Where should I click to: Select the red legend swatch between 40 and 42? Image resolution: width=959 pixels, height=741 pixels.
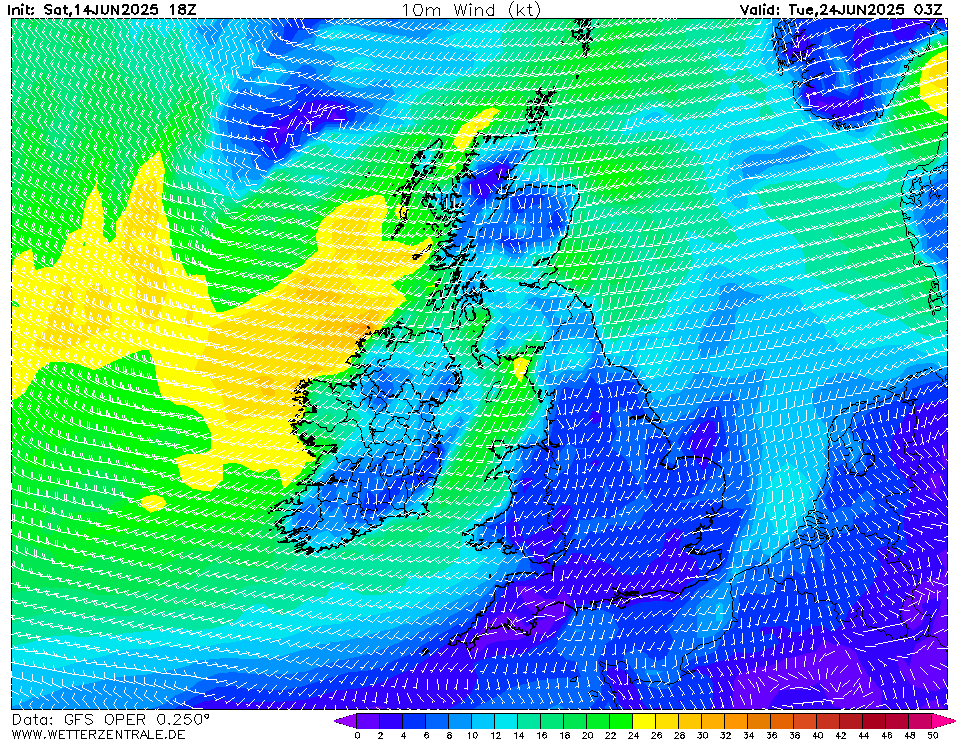point(829,721)
